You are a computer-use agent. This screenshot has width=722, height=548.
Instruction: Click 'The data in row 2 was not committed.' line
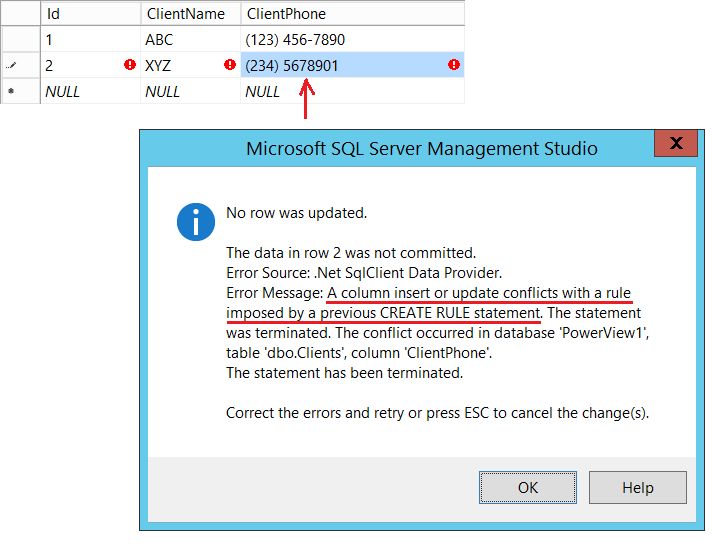click(x=351, y=253)
